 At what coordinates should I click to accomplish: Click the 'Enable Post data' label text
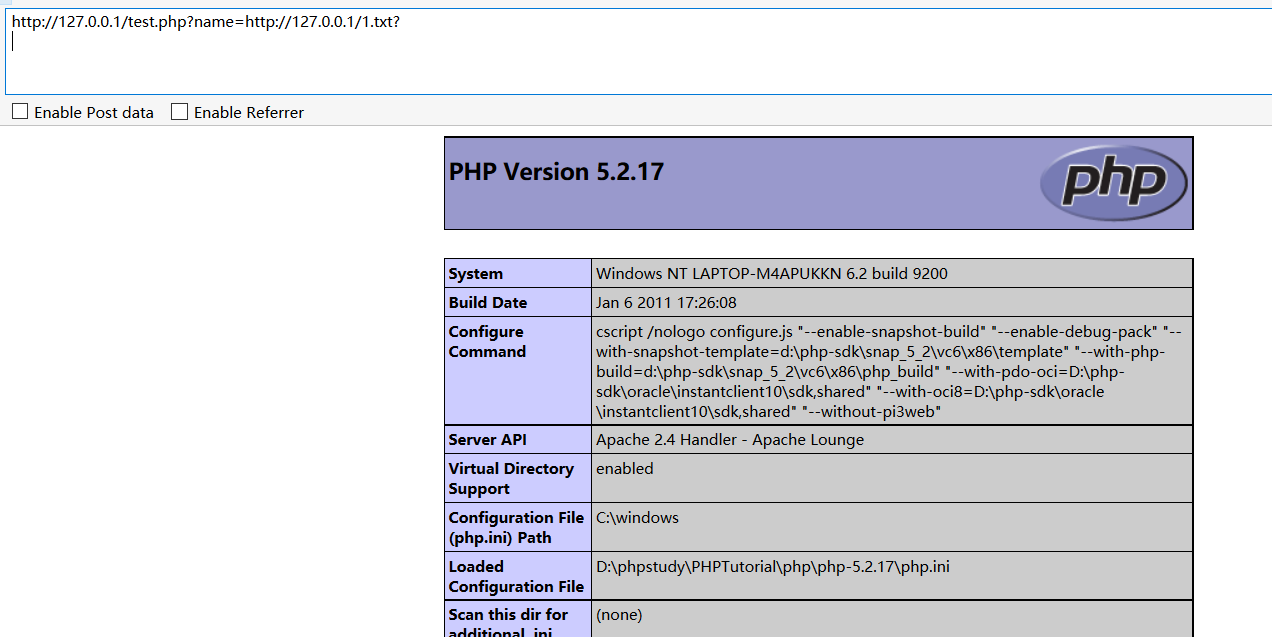94,113
